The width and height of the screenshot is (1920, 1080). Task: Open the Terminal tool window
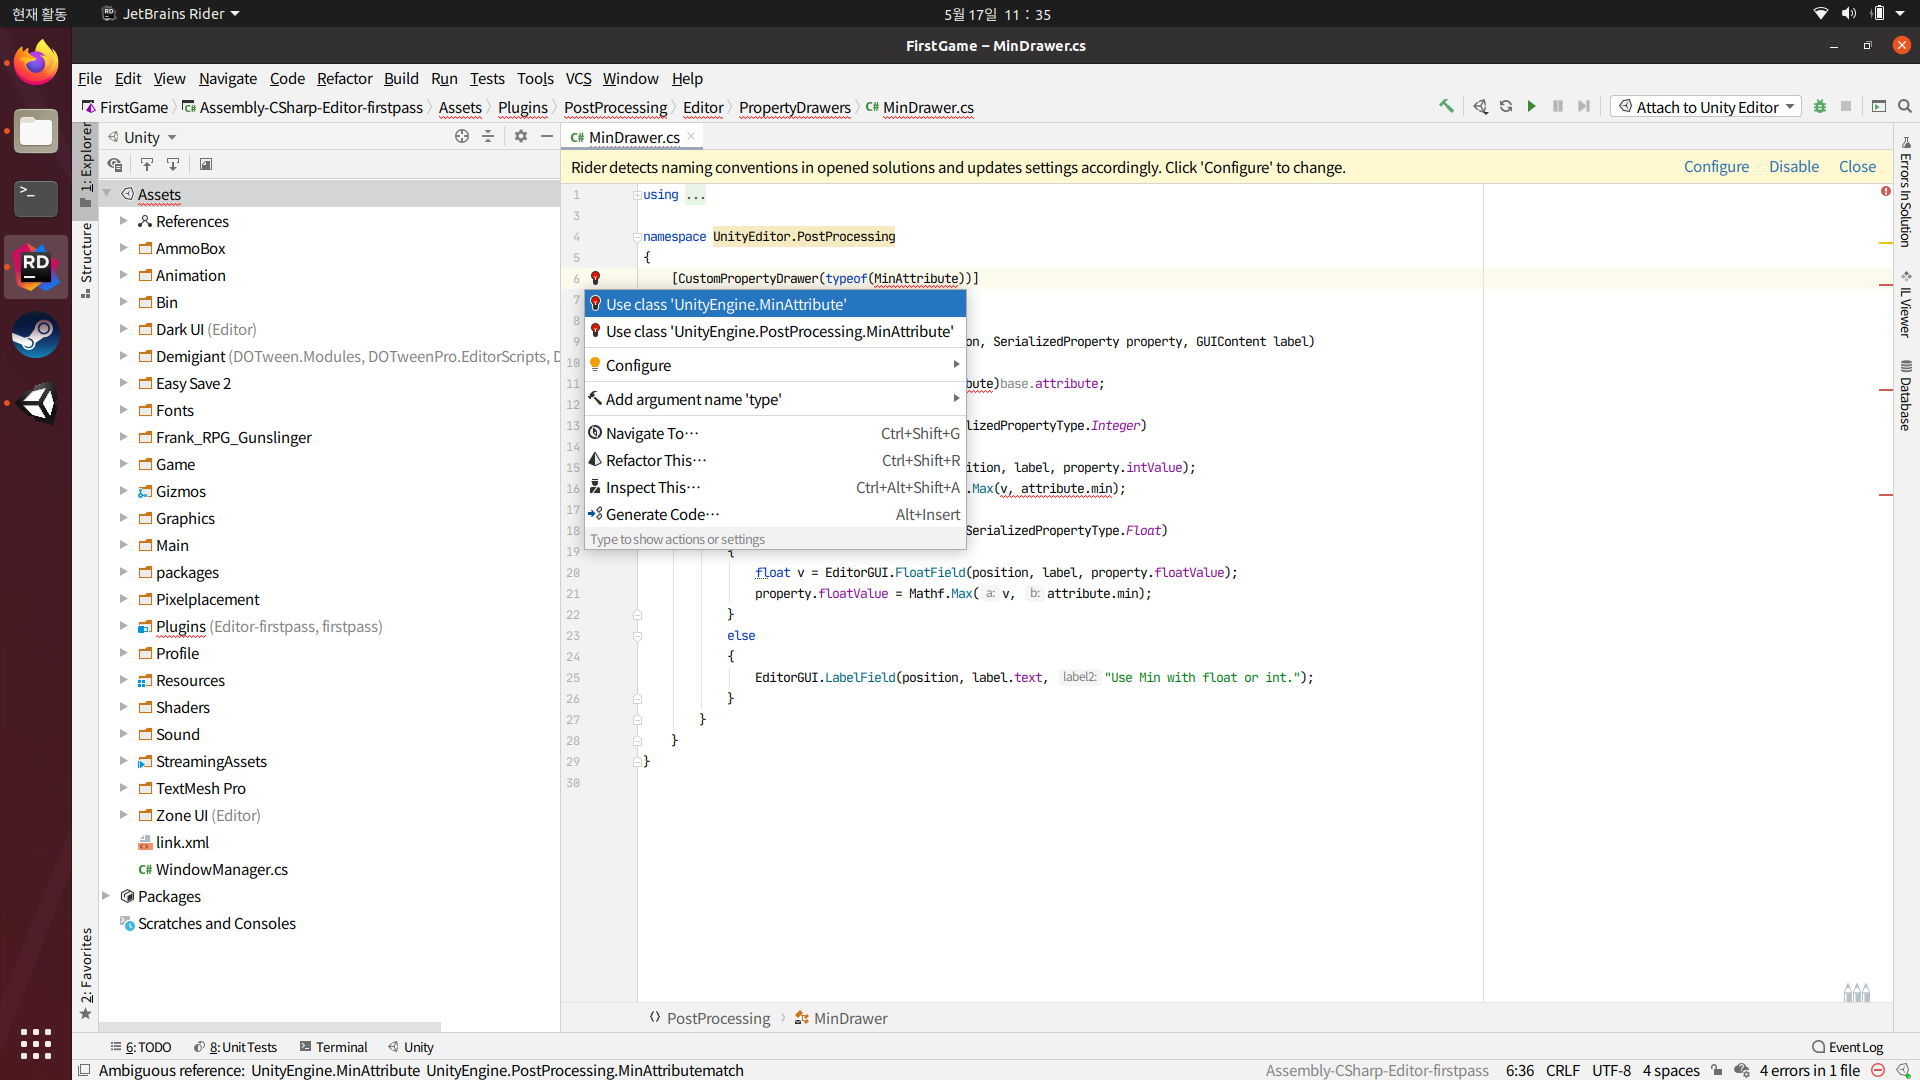333,1047
